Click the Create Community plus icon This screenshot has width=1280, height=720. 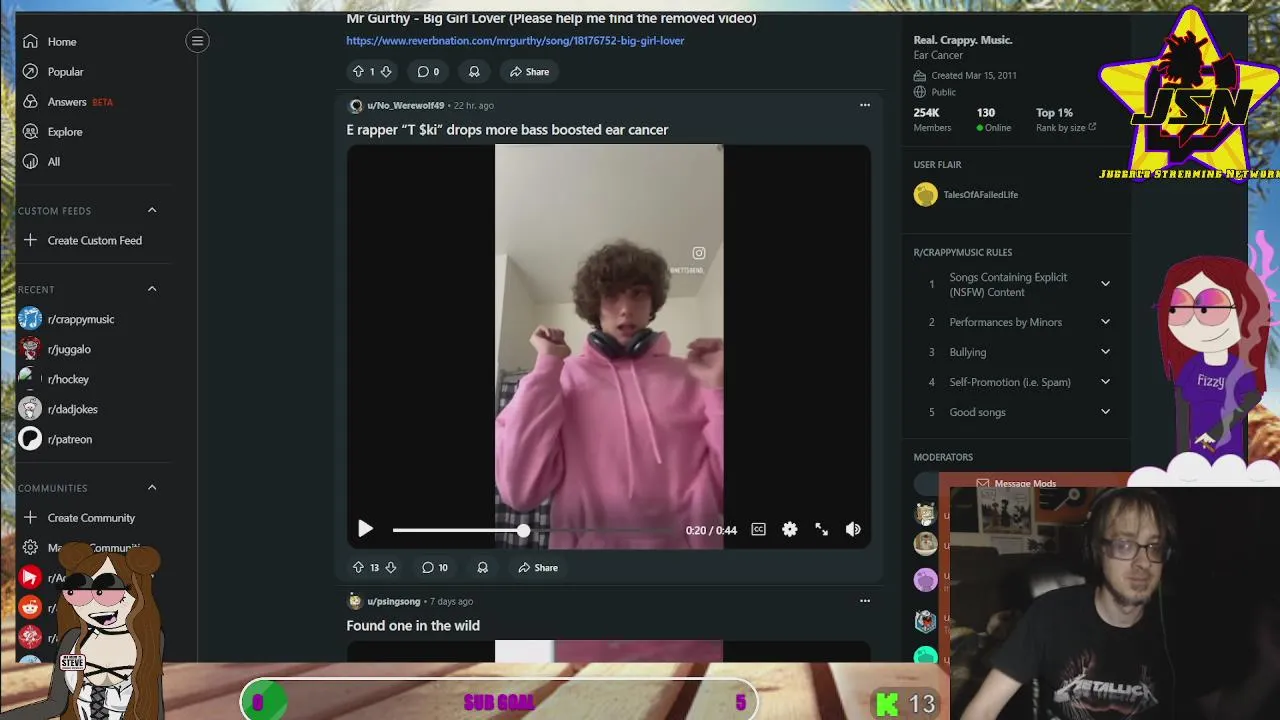pos(30,518)
